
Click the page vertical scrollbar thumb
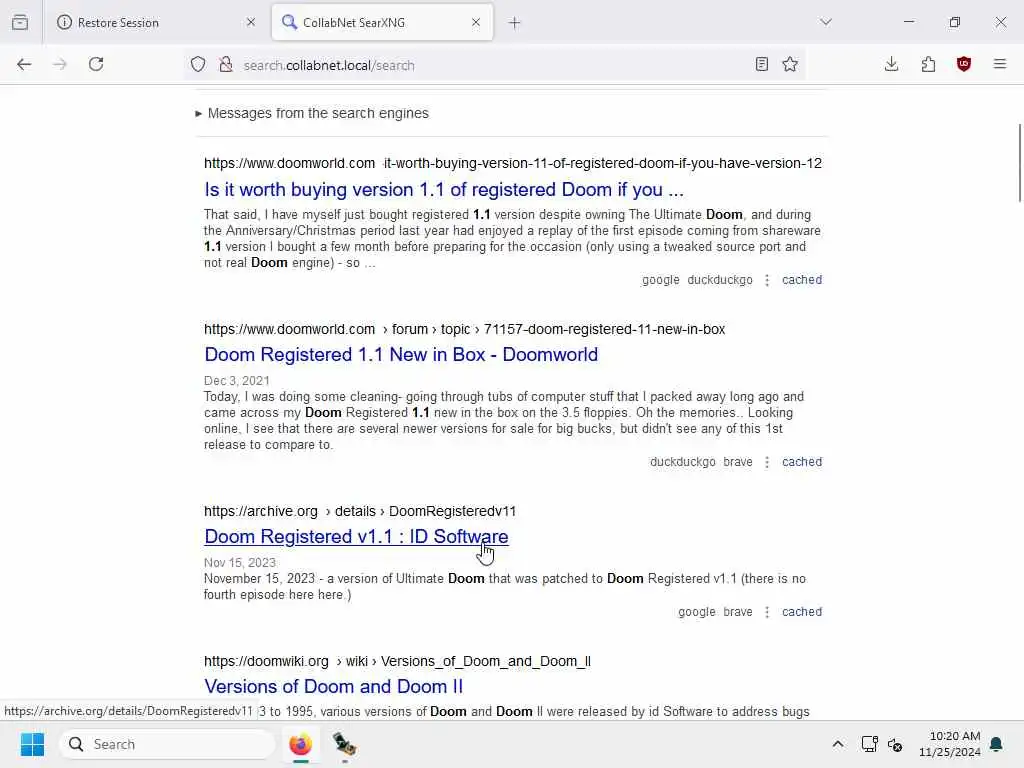click(1019, 163)
